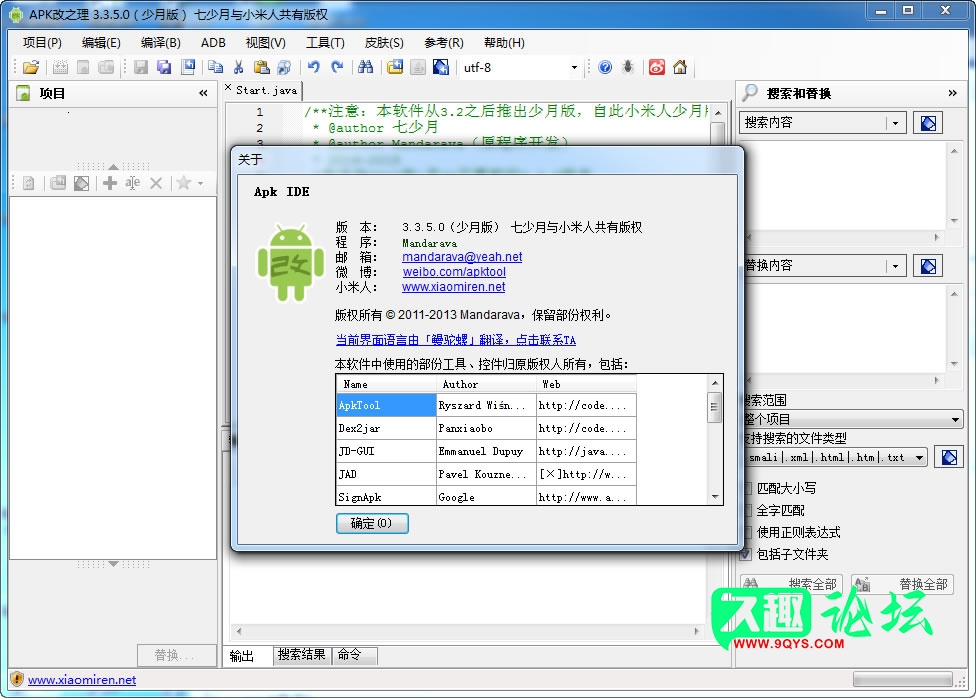Screen dimensions: 976x698
Task: Click the shield icon in status bar
Action: point(17,679)
